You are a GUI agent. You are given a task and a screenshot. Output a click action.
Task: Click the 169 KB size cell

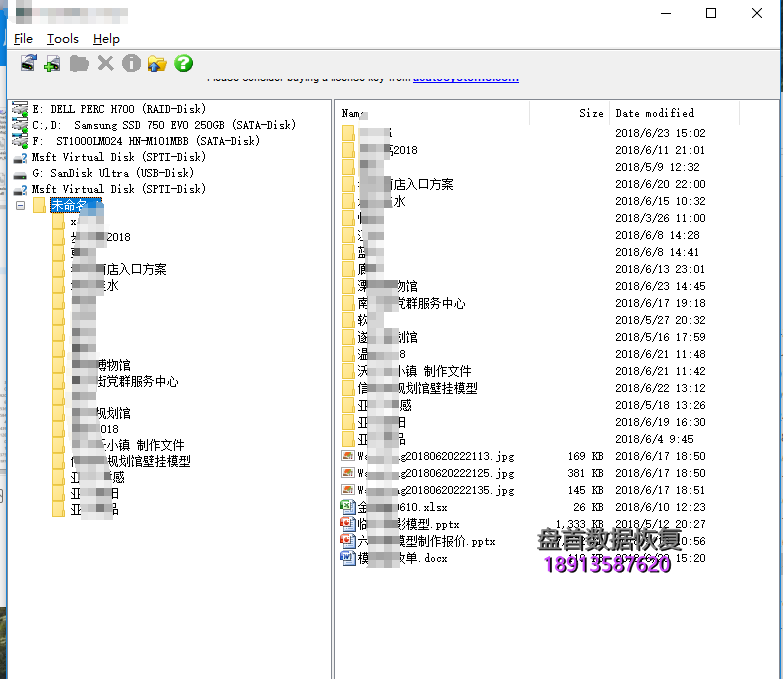click(x=585, y=456)
